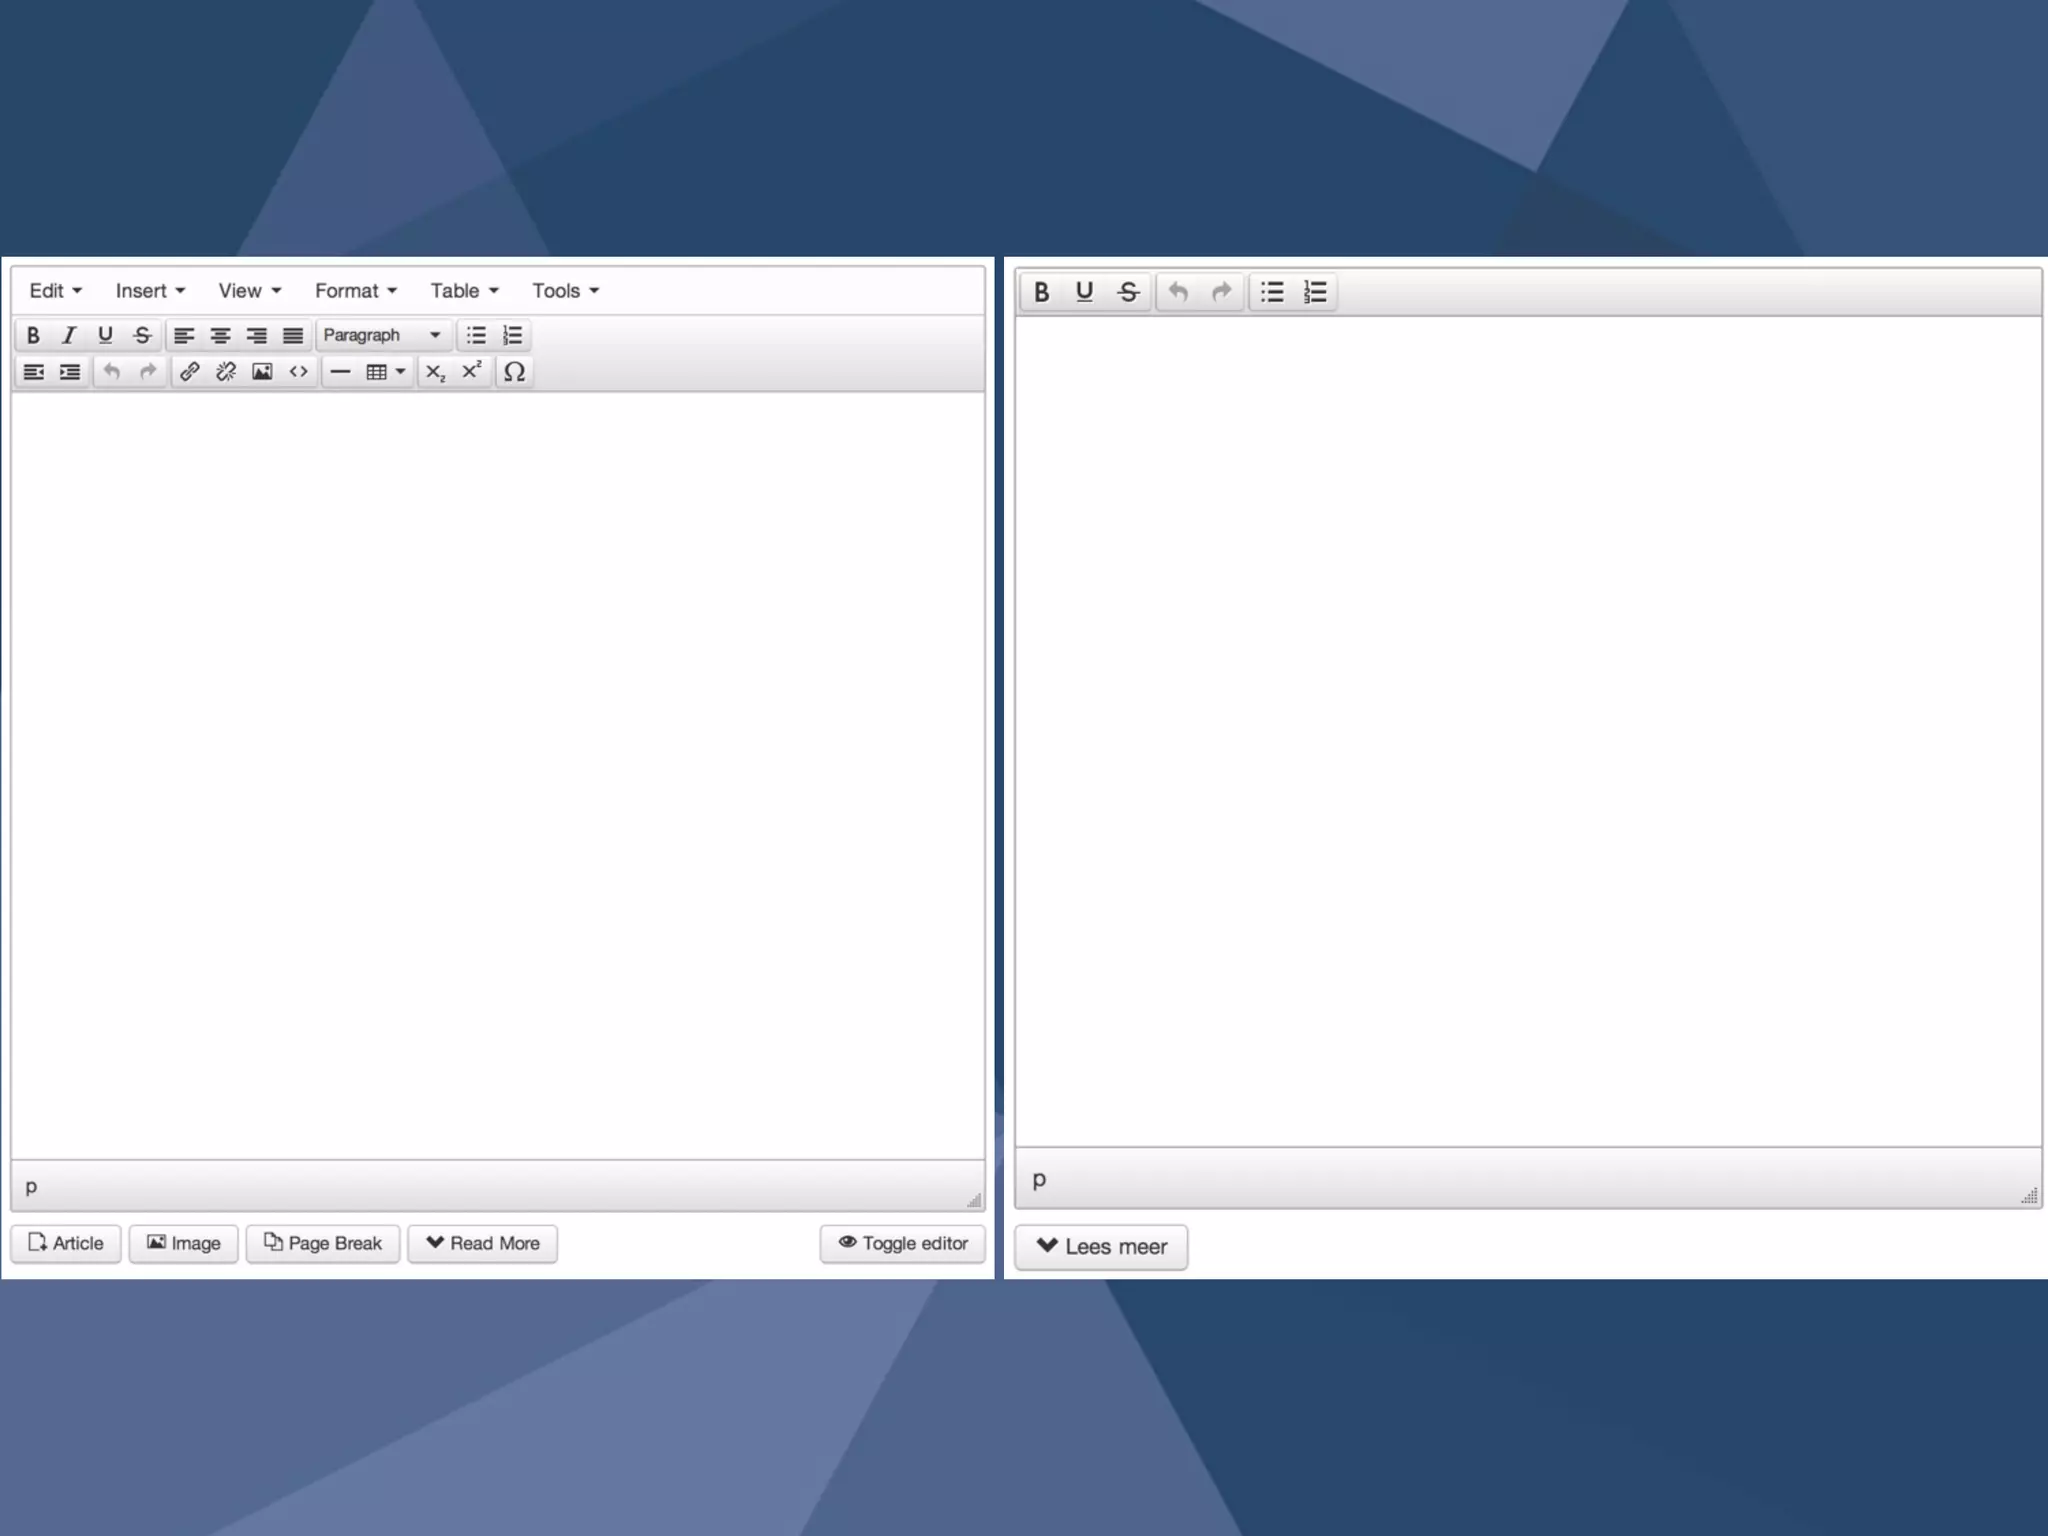This screenshot has height=1536, width=2048.
Task: Click the Toggle editor button
Action: 902,1243
